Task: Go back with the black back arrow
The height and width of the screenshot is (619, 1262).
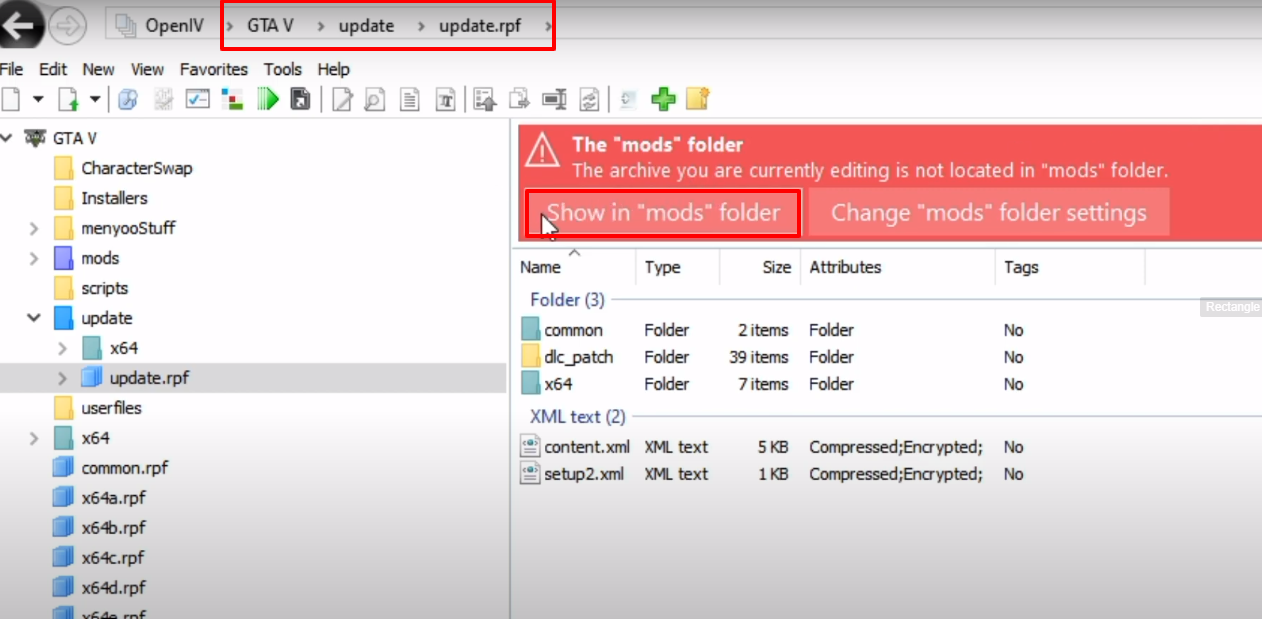Action: pyautogui.click(x=20, y=27)
